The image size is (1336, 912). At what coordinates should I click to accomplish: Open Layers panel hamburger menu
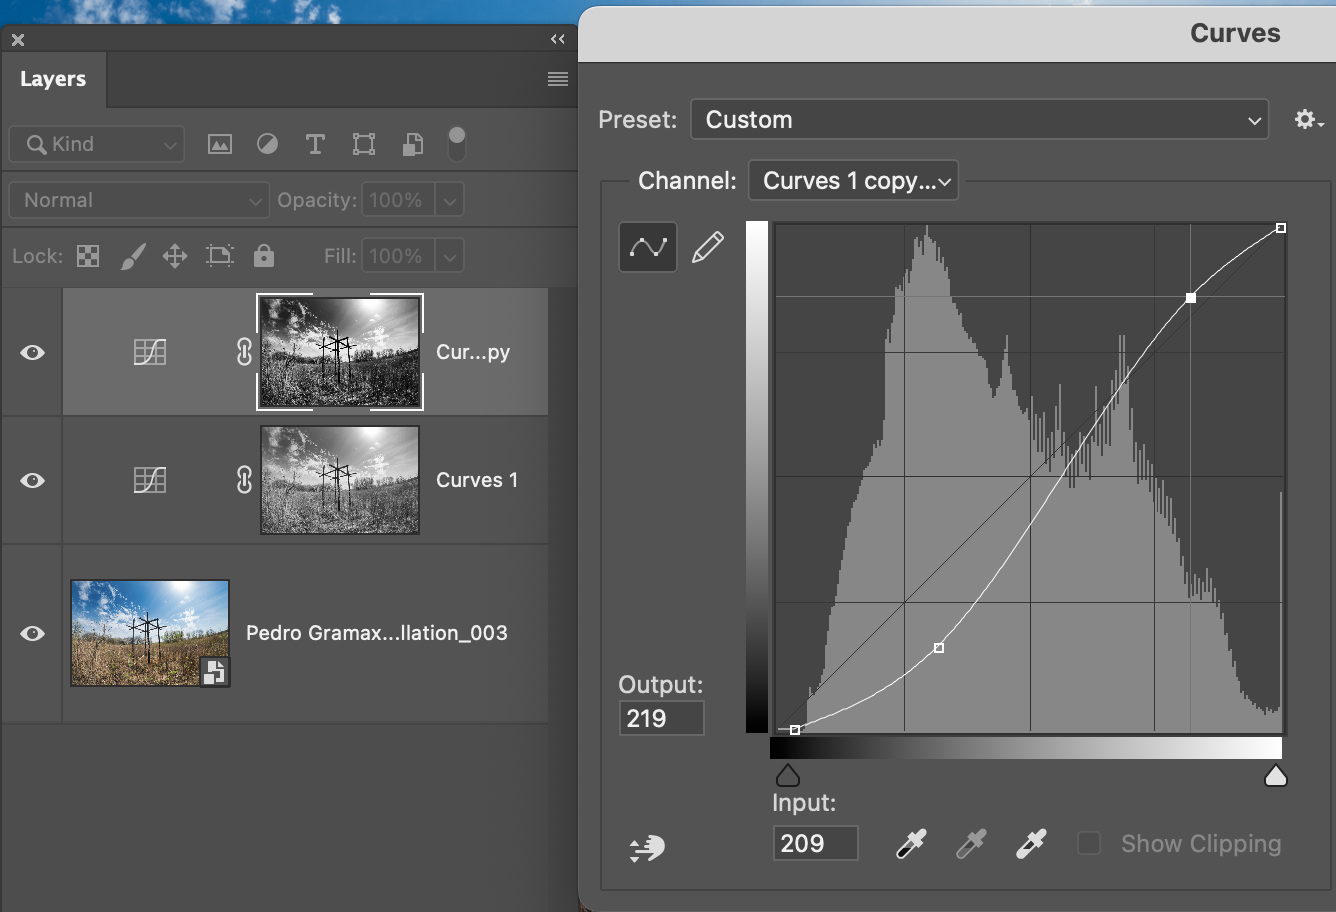pyautogui.click(x=558, y=79)
